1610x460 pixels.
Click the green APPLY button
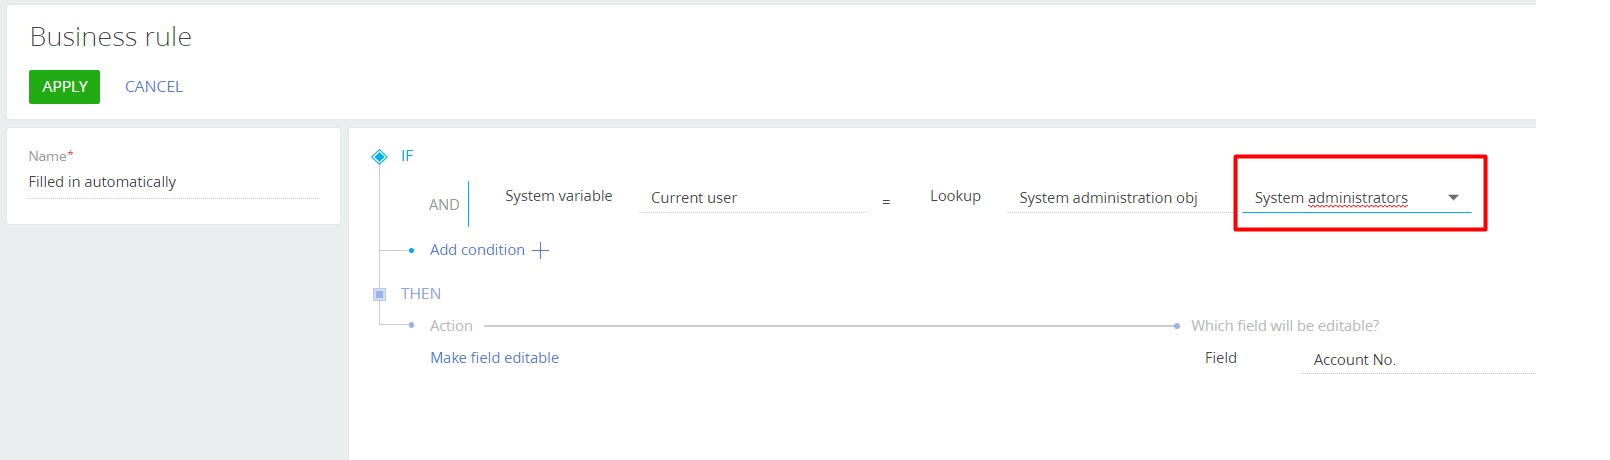click(x=65, y=87)
